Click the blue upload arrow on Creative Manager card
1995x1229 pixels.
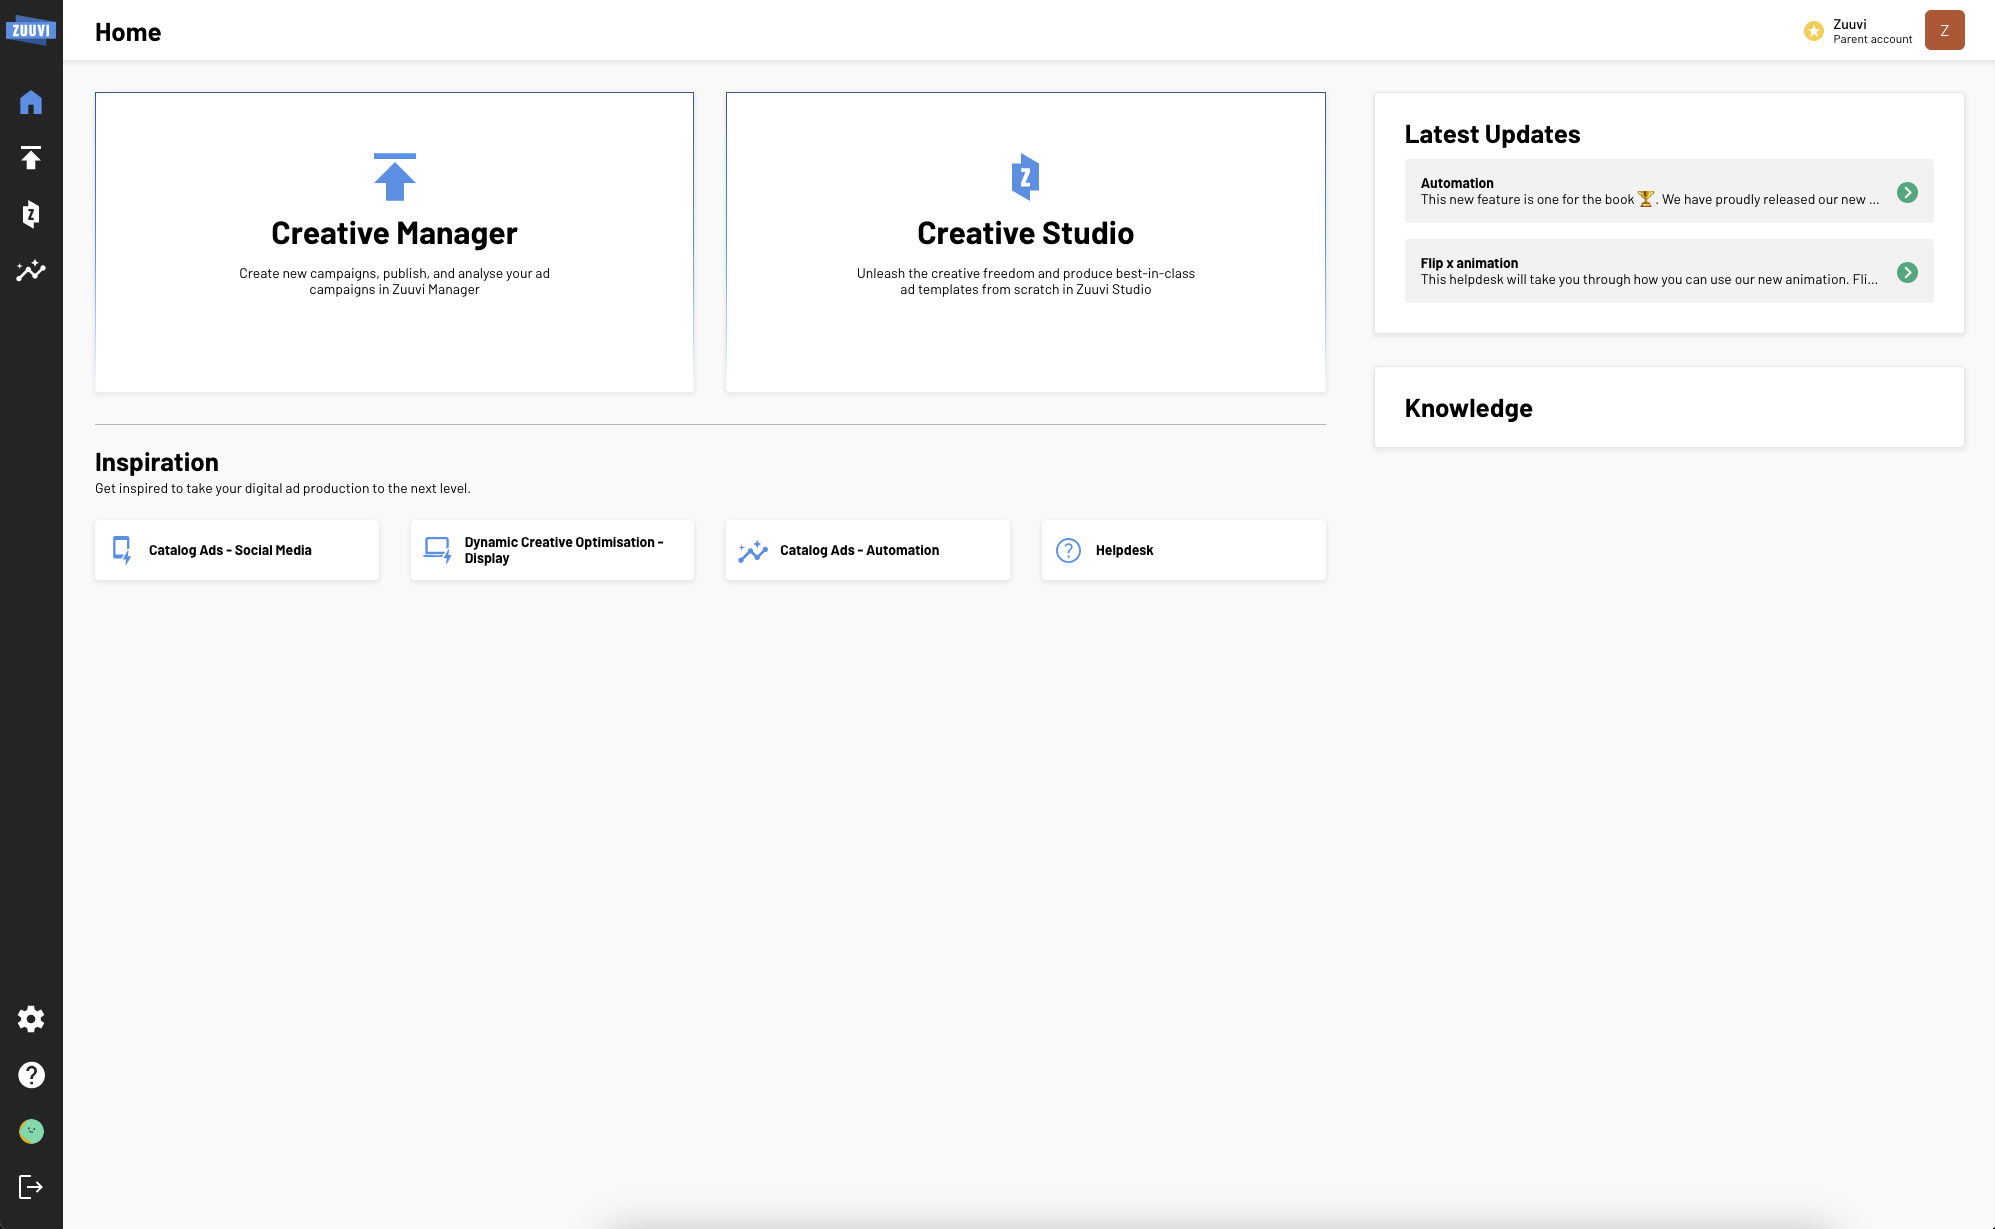coord(394,177)
